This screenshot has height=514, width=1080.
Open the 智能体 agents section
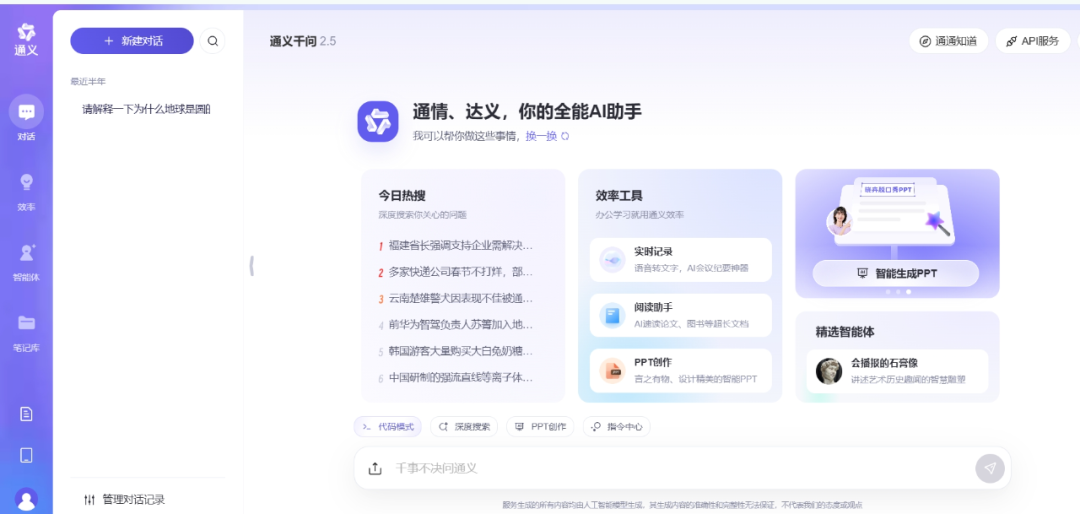(x=26, y=263)
